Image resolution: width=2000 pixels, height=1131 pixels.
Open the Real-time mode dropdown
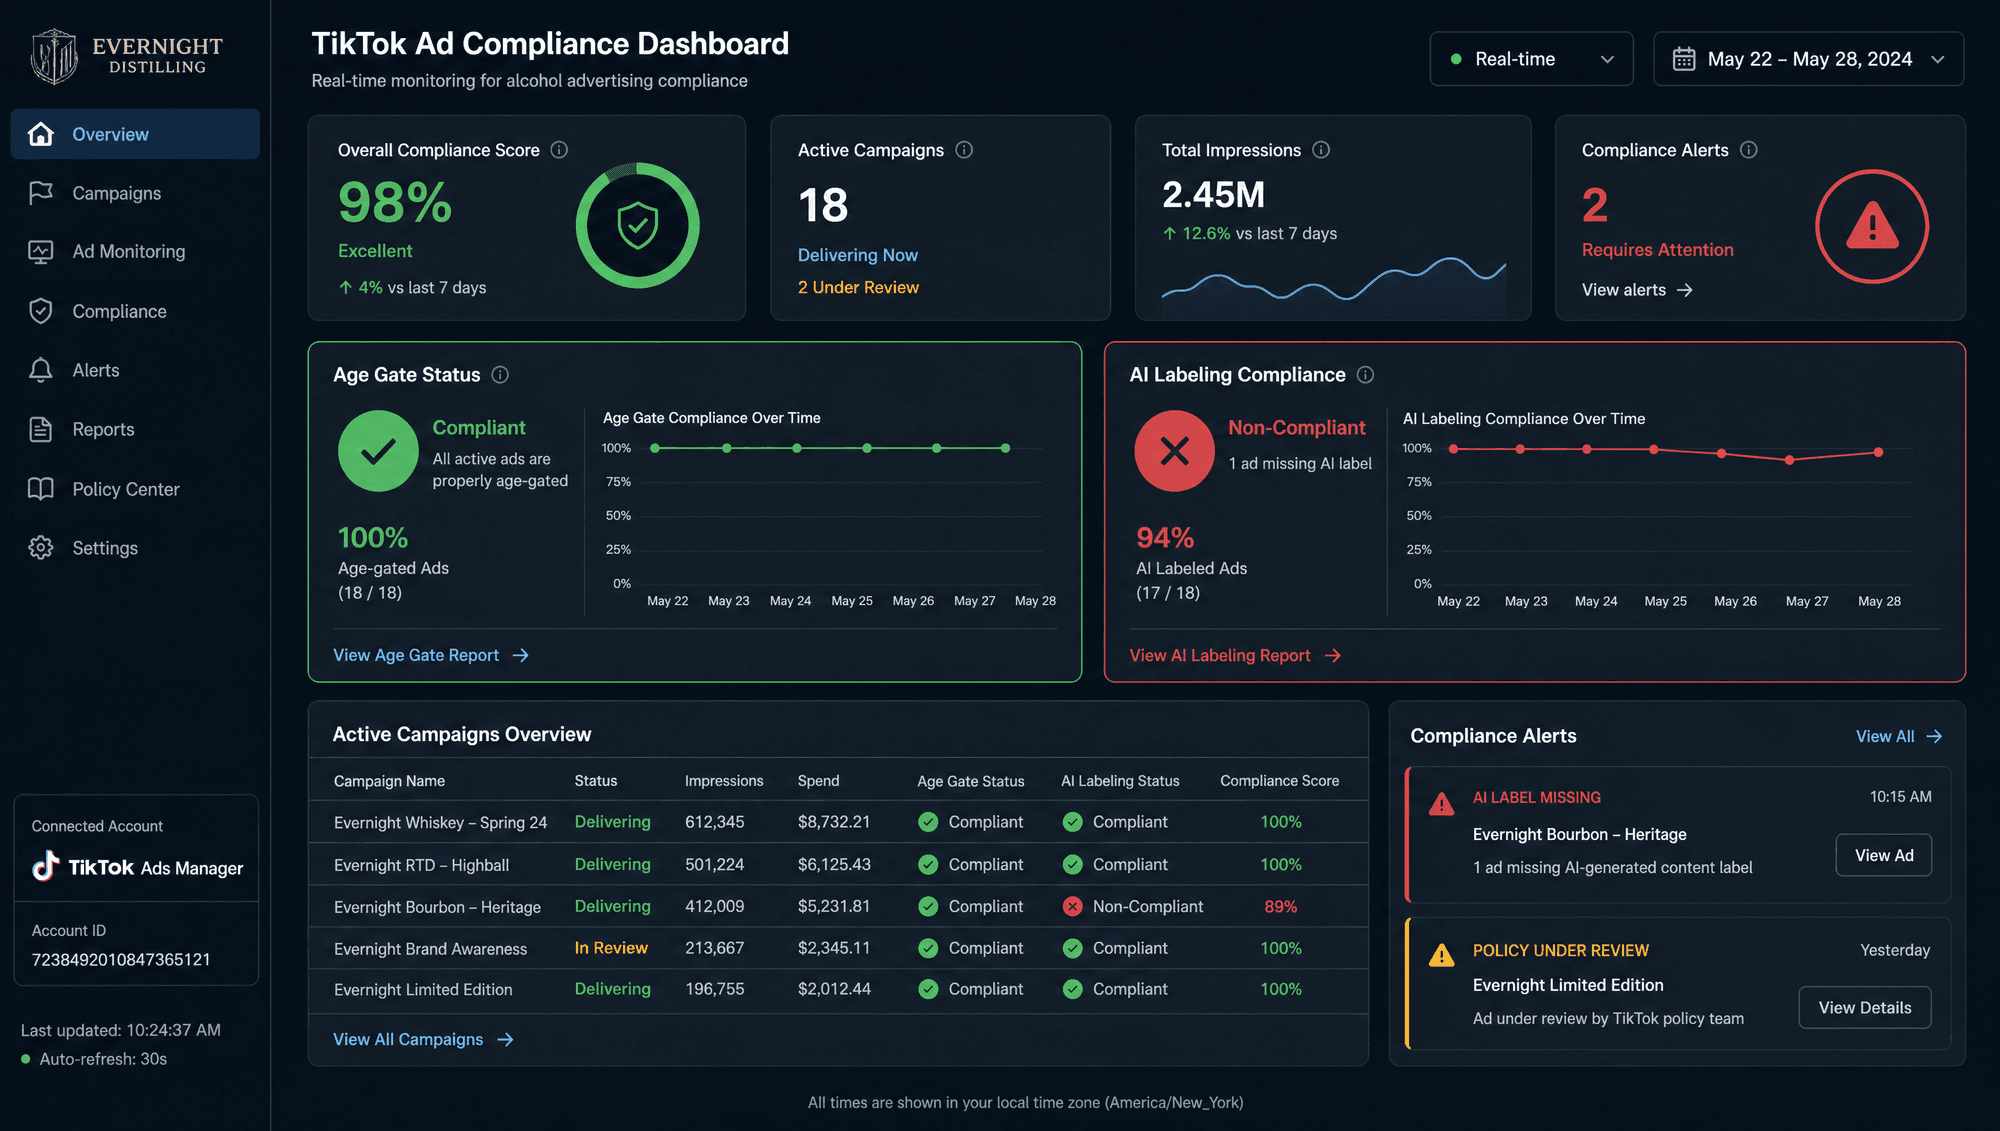coord(1531,59)
